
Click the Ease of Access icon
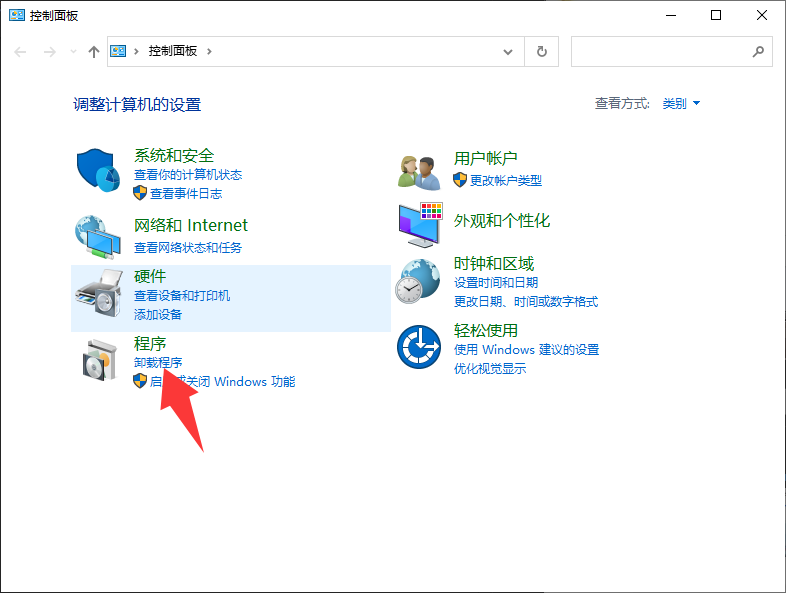[418, 347]
